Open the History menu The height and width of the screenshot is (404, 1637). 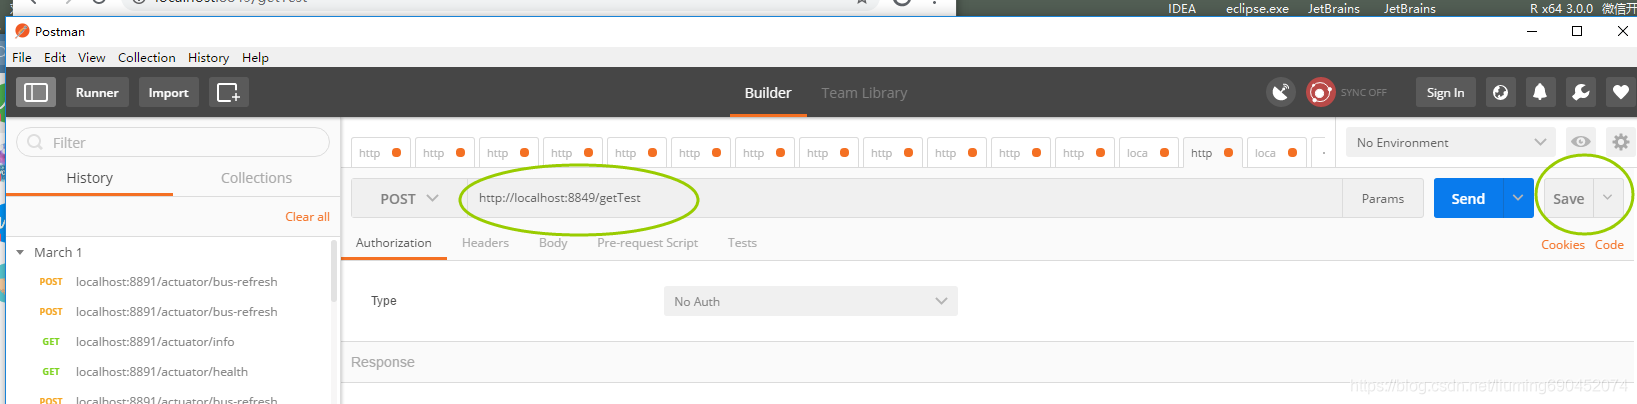point(208,57)
